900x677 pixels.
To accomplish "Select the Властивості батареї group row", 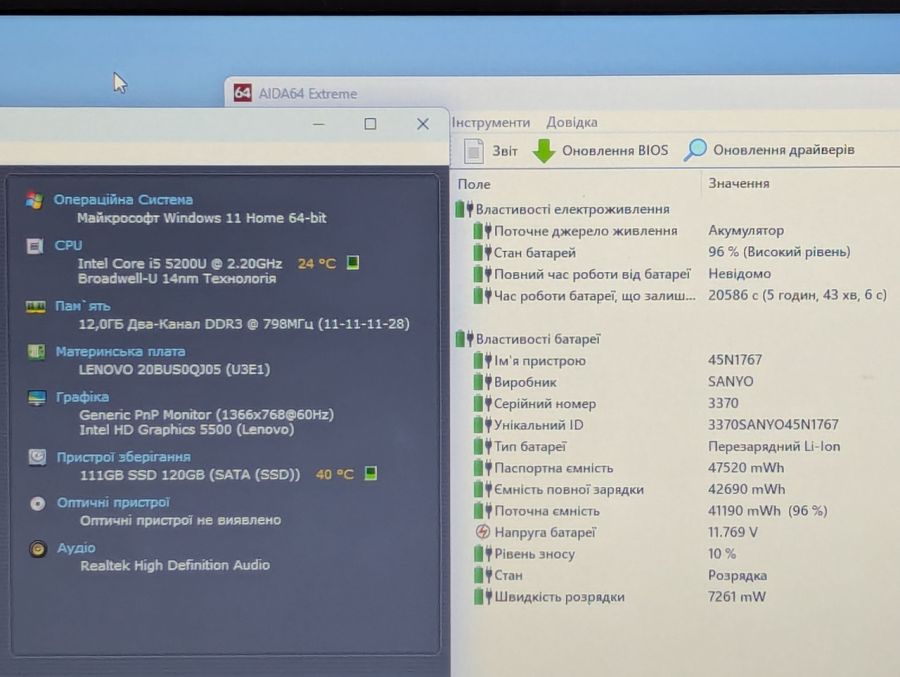I will (528, 339).
